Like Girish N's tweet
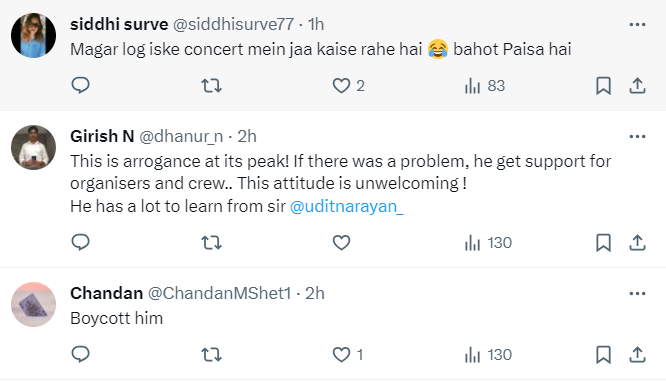The height and width of the screenshot is (381, 666). [341, 243]
